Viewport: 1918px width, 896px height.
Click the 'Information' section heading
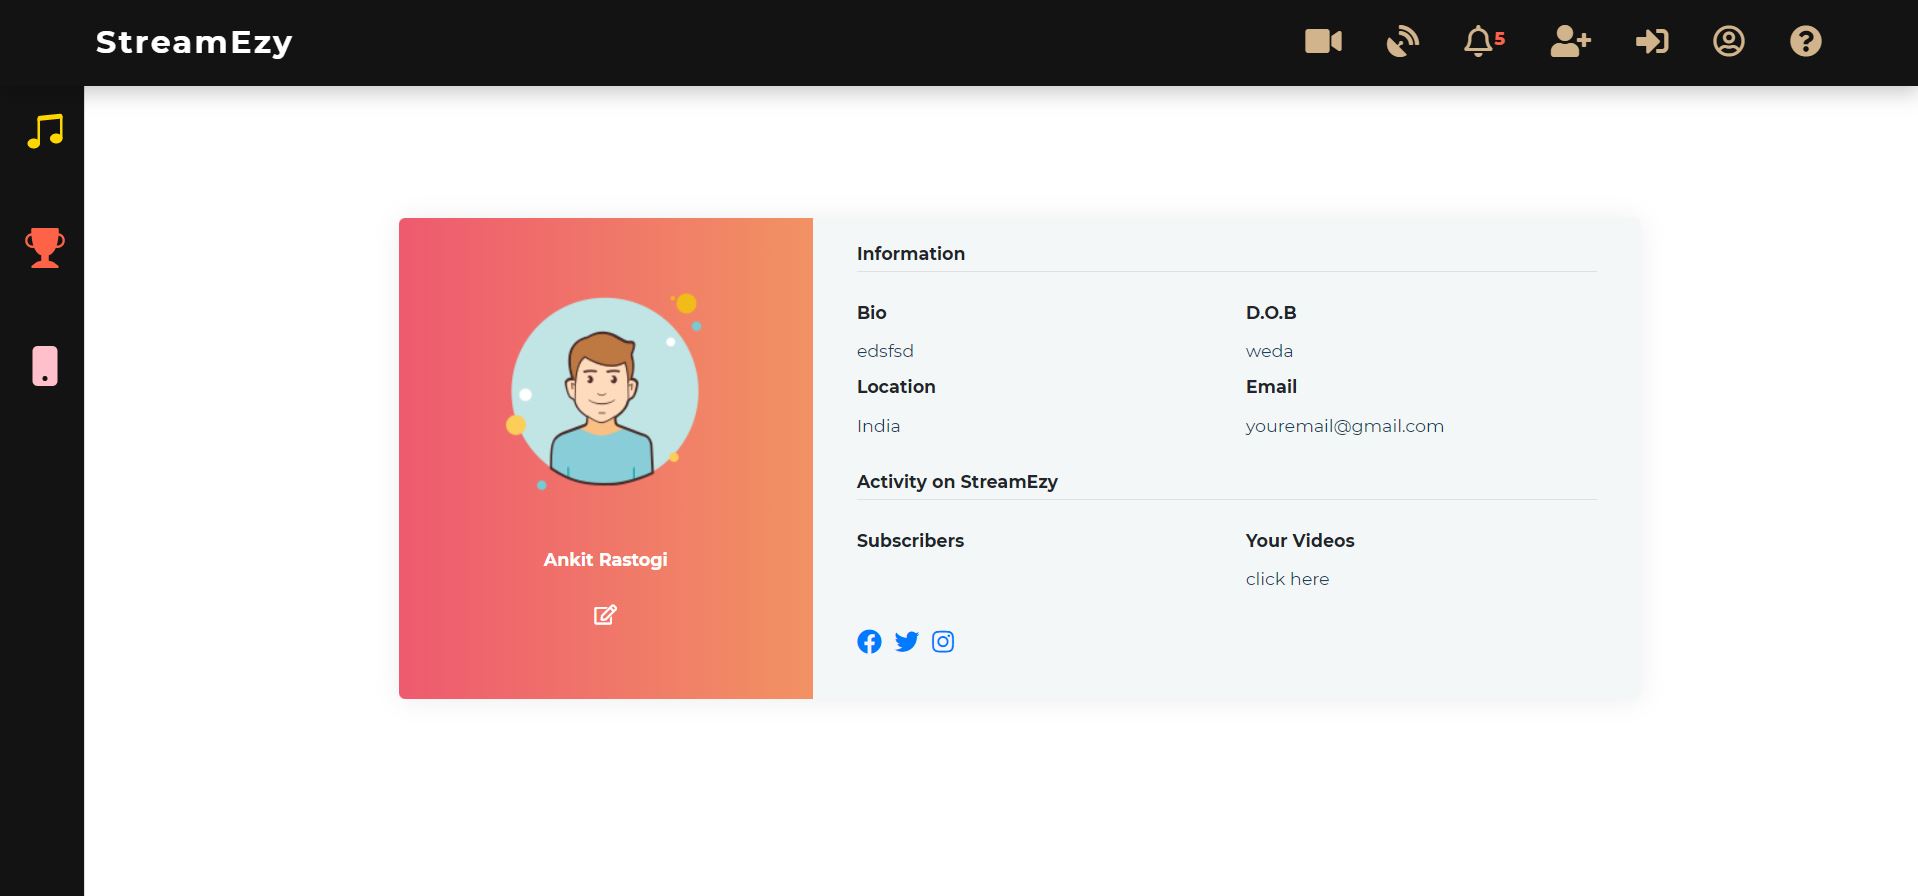pos(910,254)
